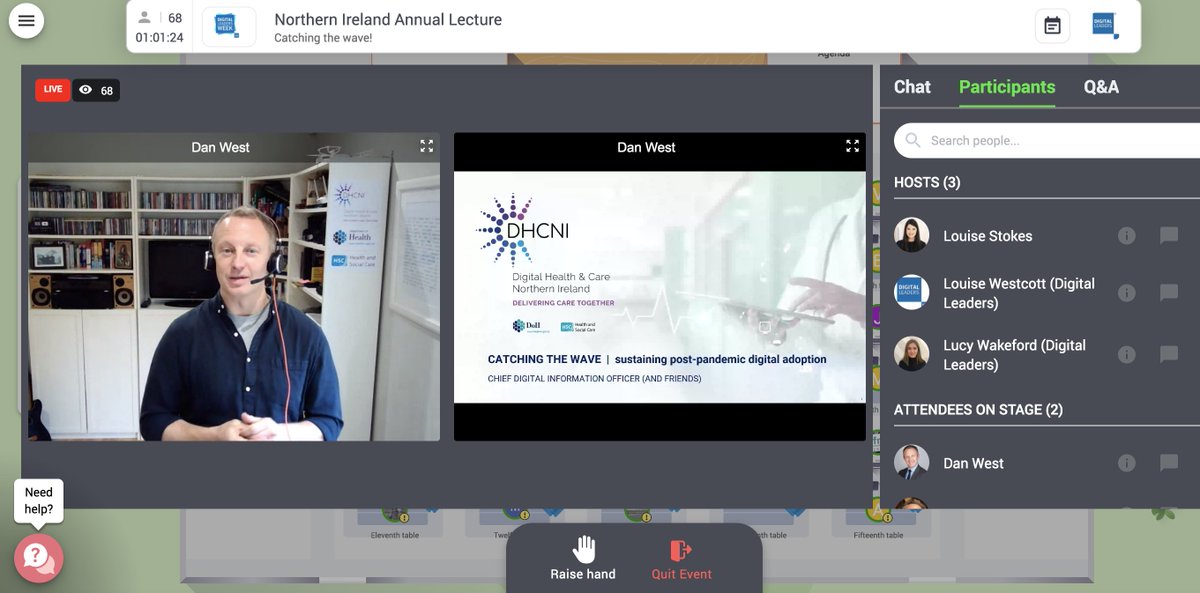Screen dimensions: 1200x593
Task: Open the hamburger menu
Action: [26, 21]
